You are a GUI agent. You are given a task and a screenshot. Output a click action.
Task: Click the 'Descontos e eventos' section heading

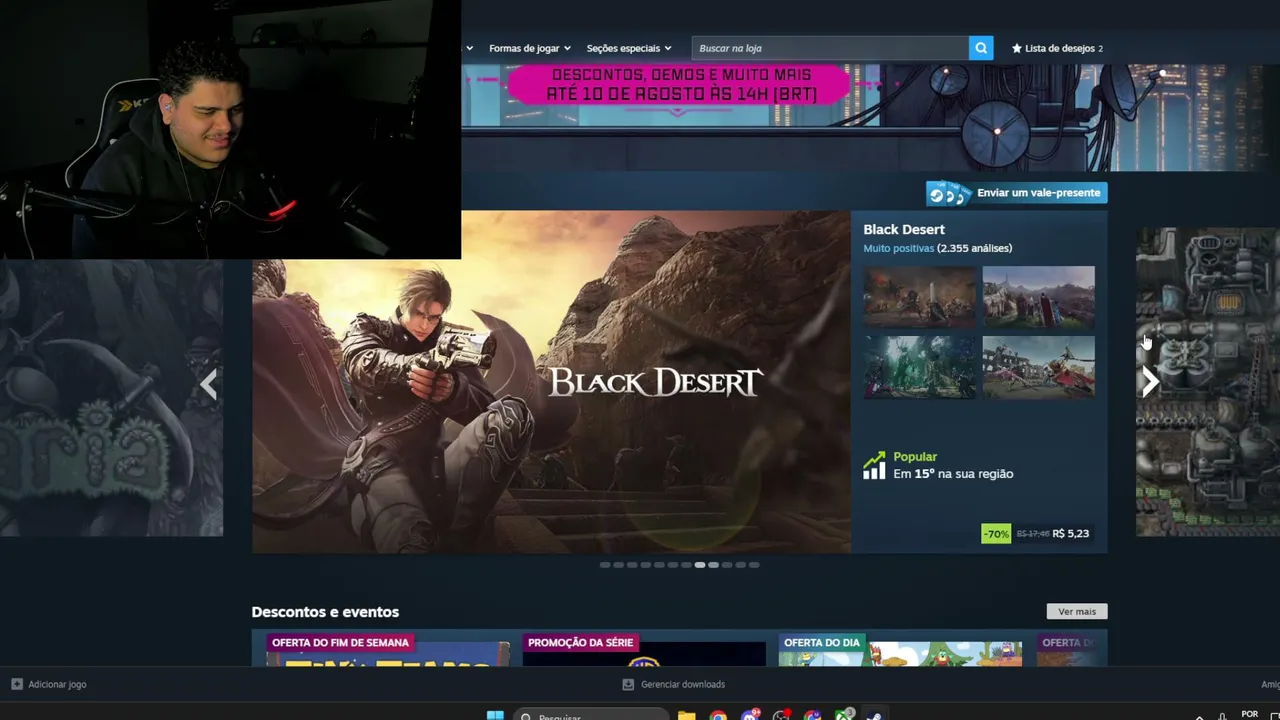click(325, 612)
